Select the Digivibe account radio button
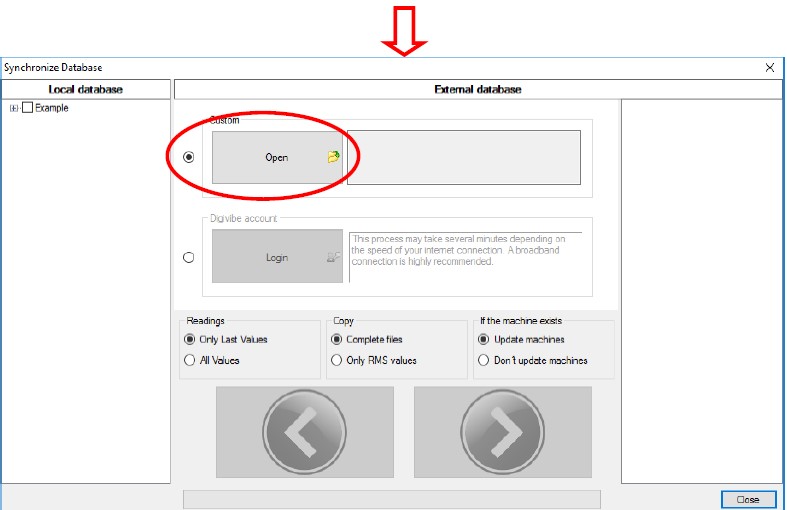Screen dimensions: 787x510 tap(189, 258)
